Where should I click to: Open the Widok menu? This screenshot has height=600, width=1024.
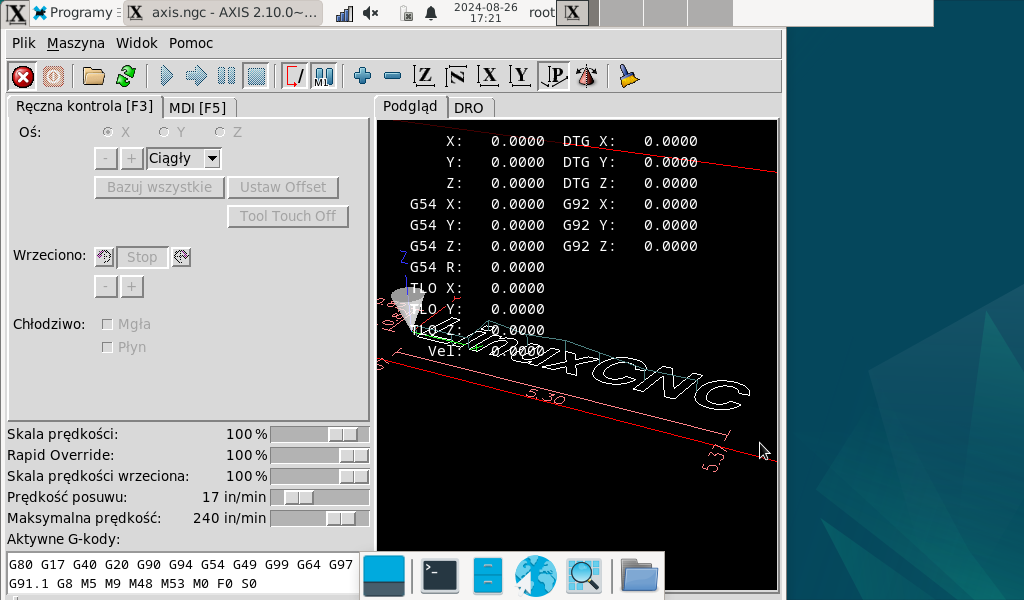tap(136, 43)
